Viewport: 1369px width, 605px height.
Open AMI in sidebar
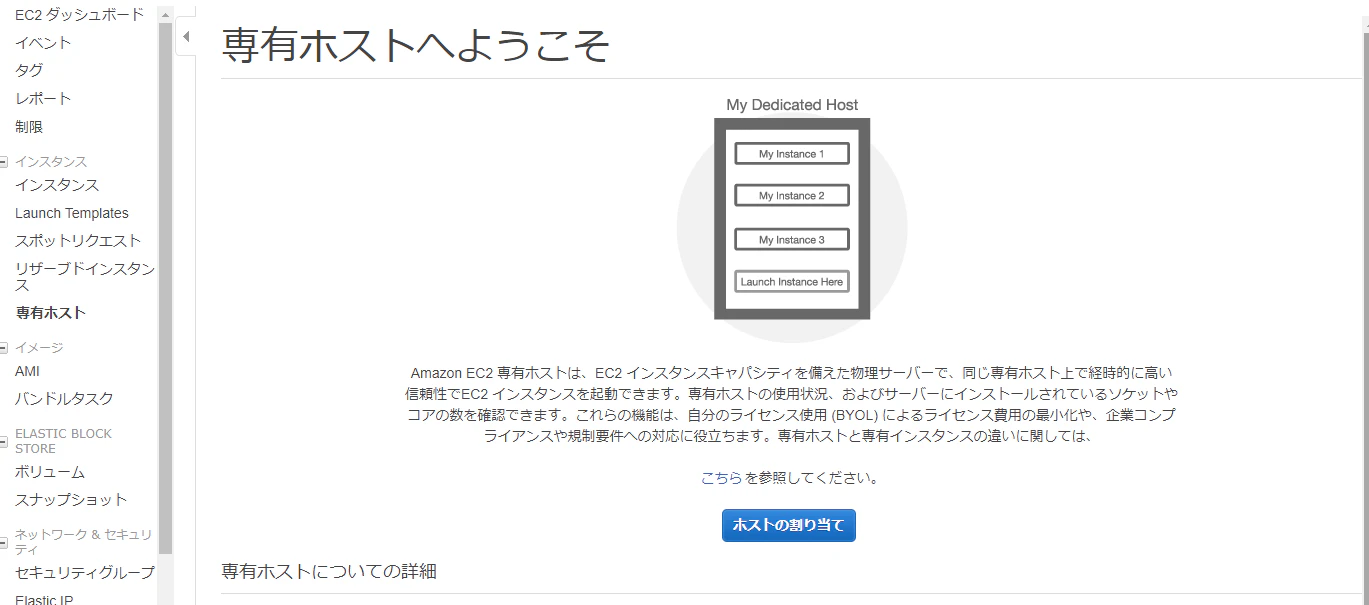tap(27, 371)
